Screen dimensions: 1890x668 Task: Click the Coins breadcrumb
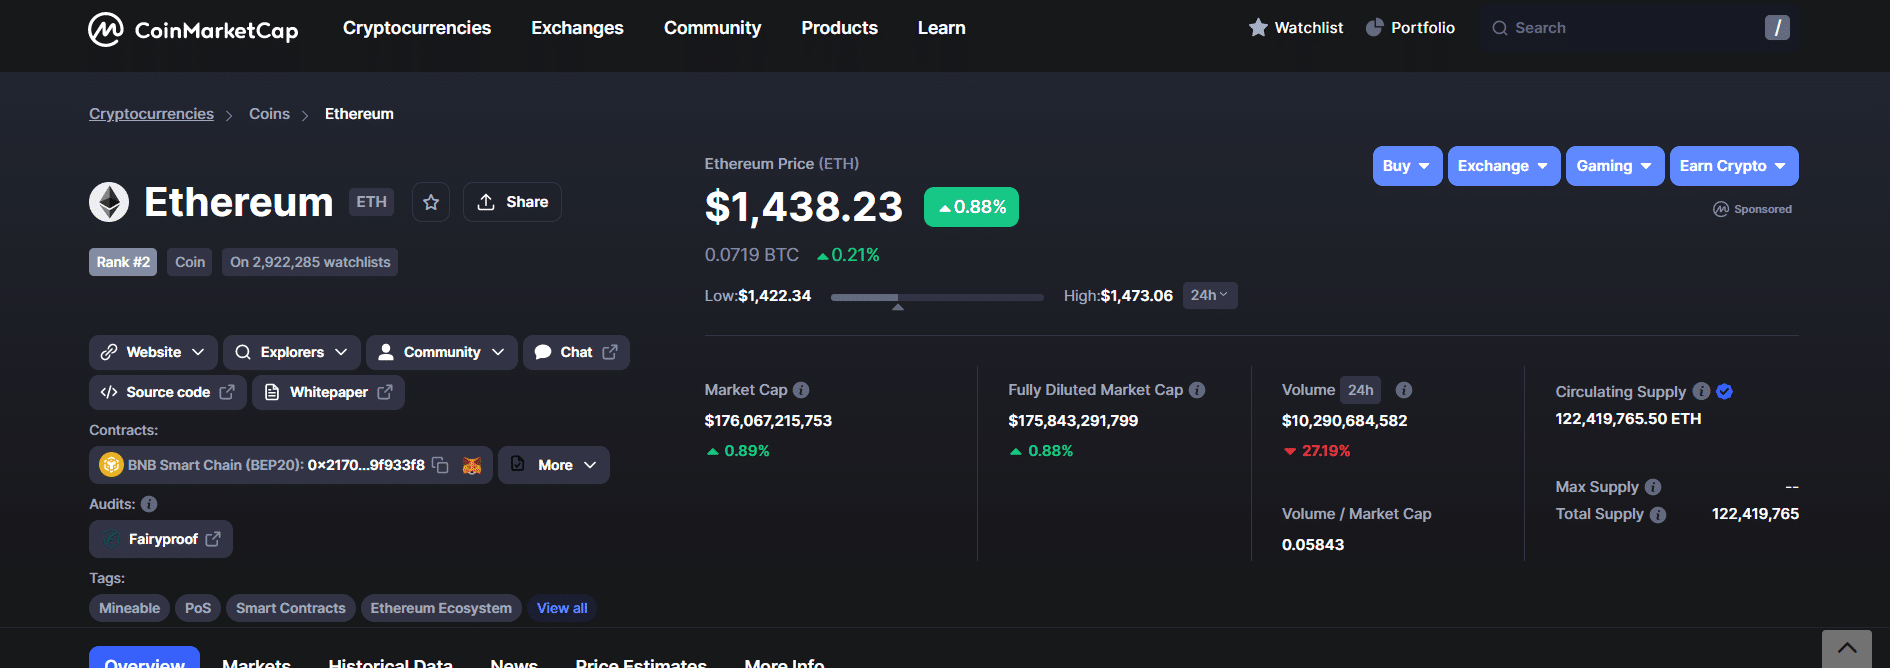coord(269,114)
